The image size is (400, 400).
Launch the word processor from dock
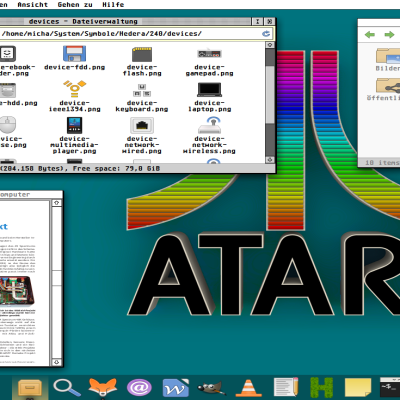[176, 388]
